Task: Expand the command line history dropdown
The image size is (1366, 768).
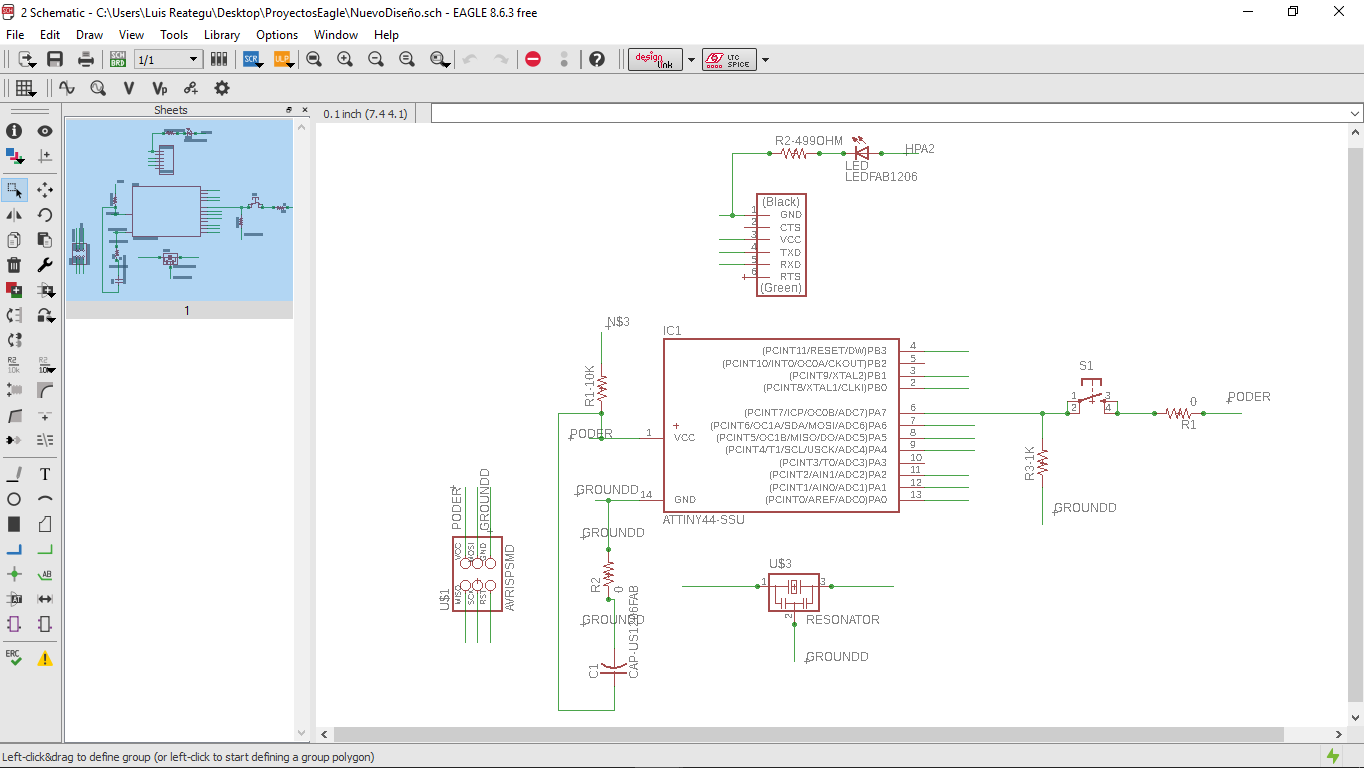Action: coord(1355,114)
